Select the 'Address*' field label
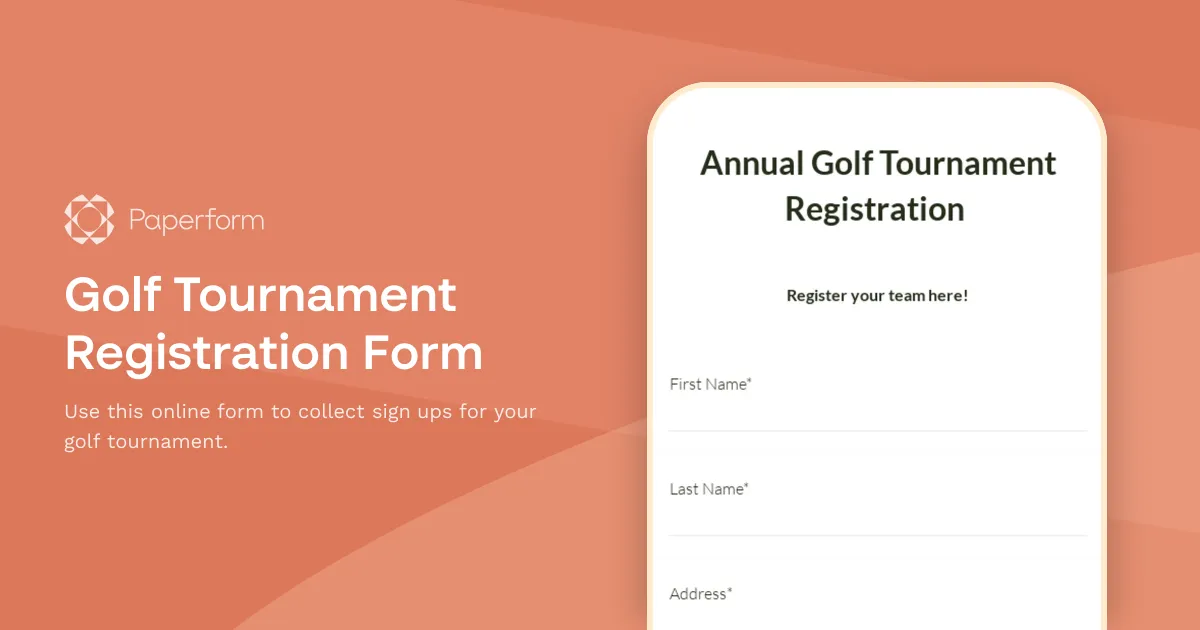The height and width of the screenshot is (630, 1200). pos(699,593)
